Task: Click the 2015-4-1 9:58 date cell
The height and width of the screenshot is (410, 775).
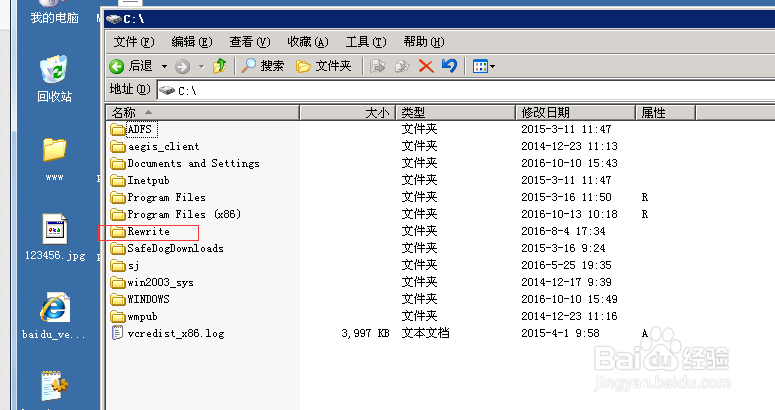Action: click(560, 333)
